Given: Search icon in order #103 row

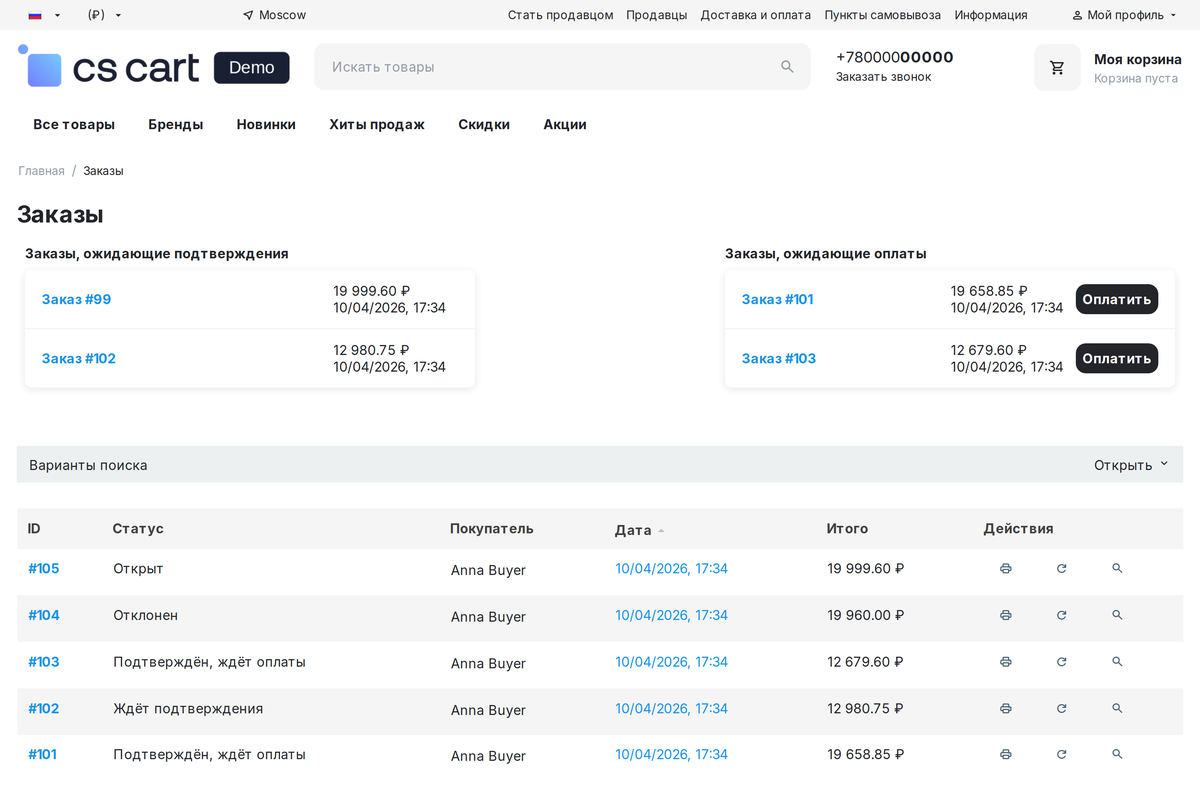Looking at the screenshot, I should coord(1117,662).
